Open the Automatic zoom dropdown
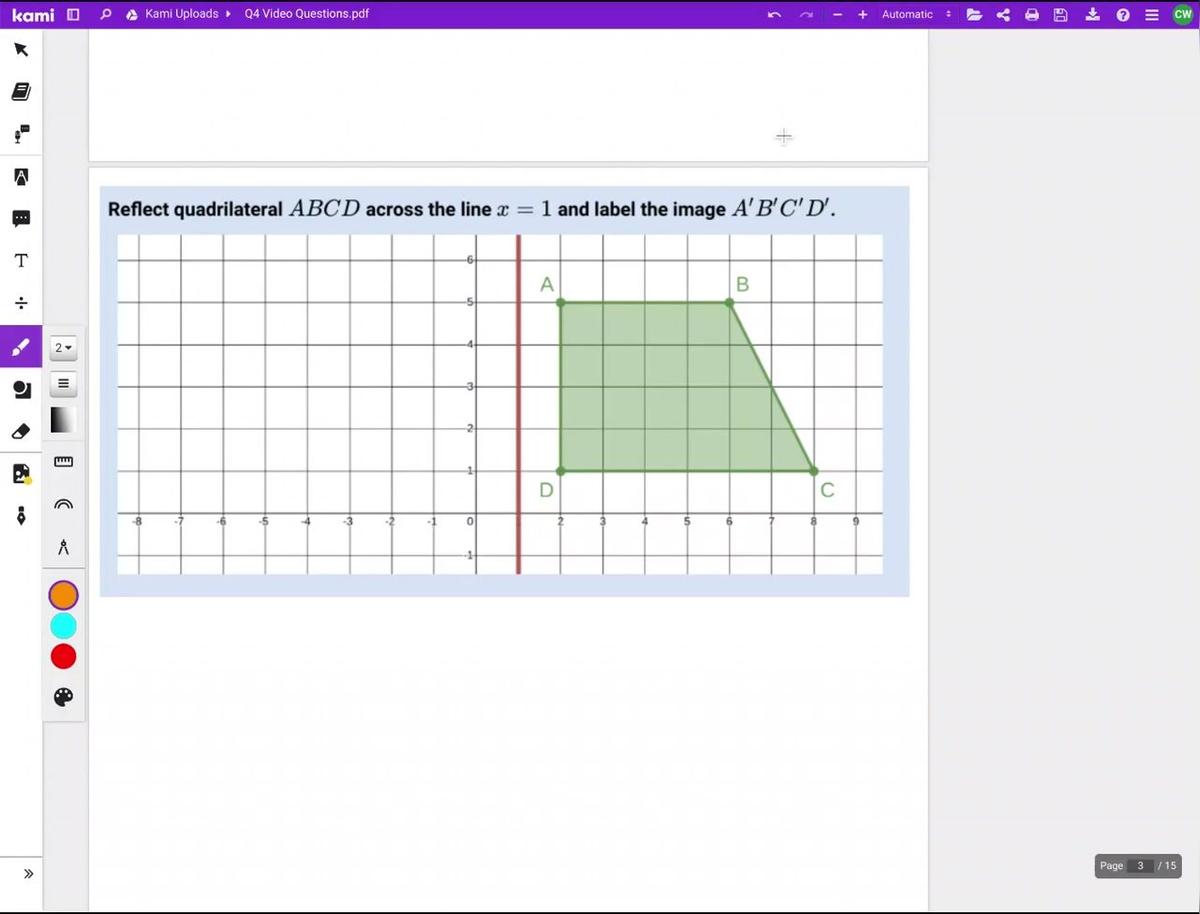This screenshot has width=1200, height=914. tap(915, 14)
